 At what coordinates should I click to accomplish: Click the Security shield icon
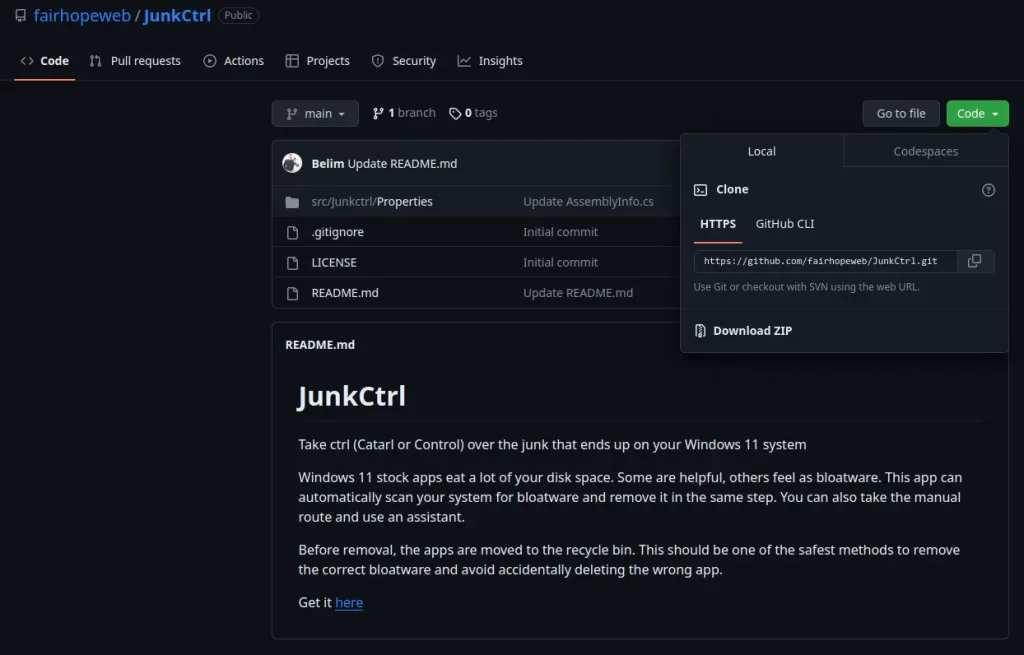tap(377, 61)
